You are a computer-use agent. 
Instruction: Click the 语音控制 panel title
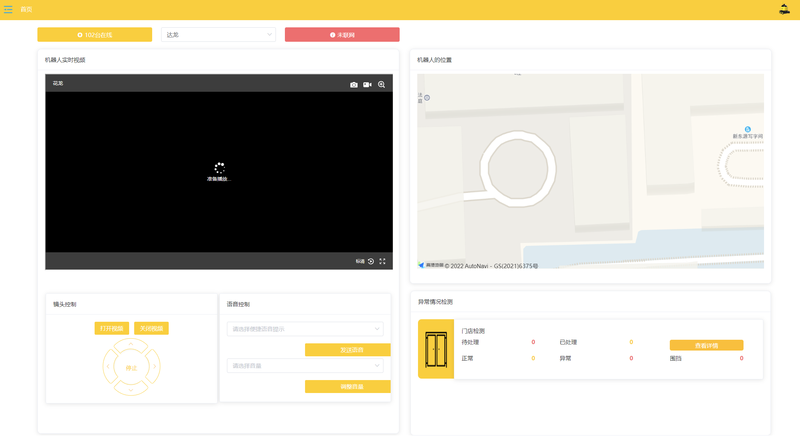click(x=238, y=304)
